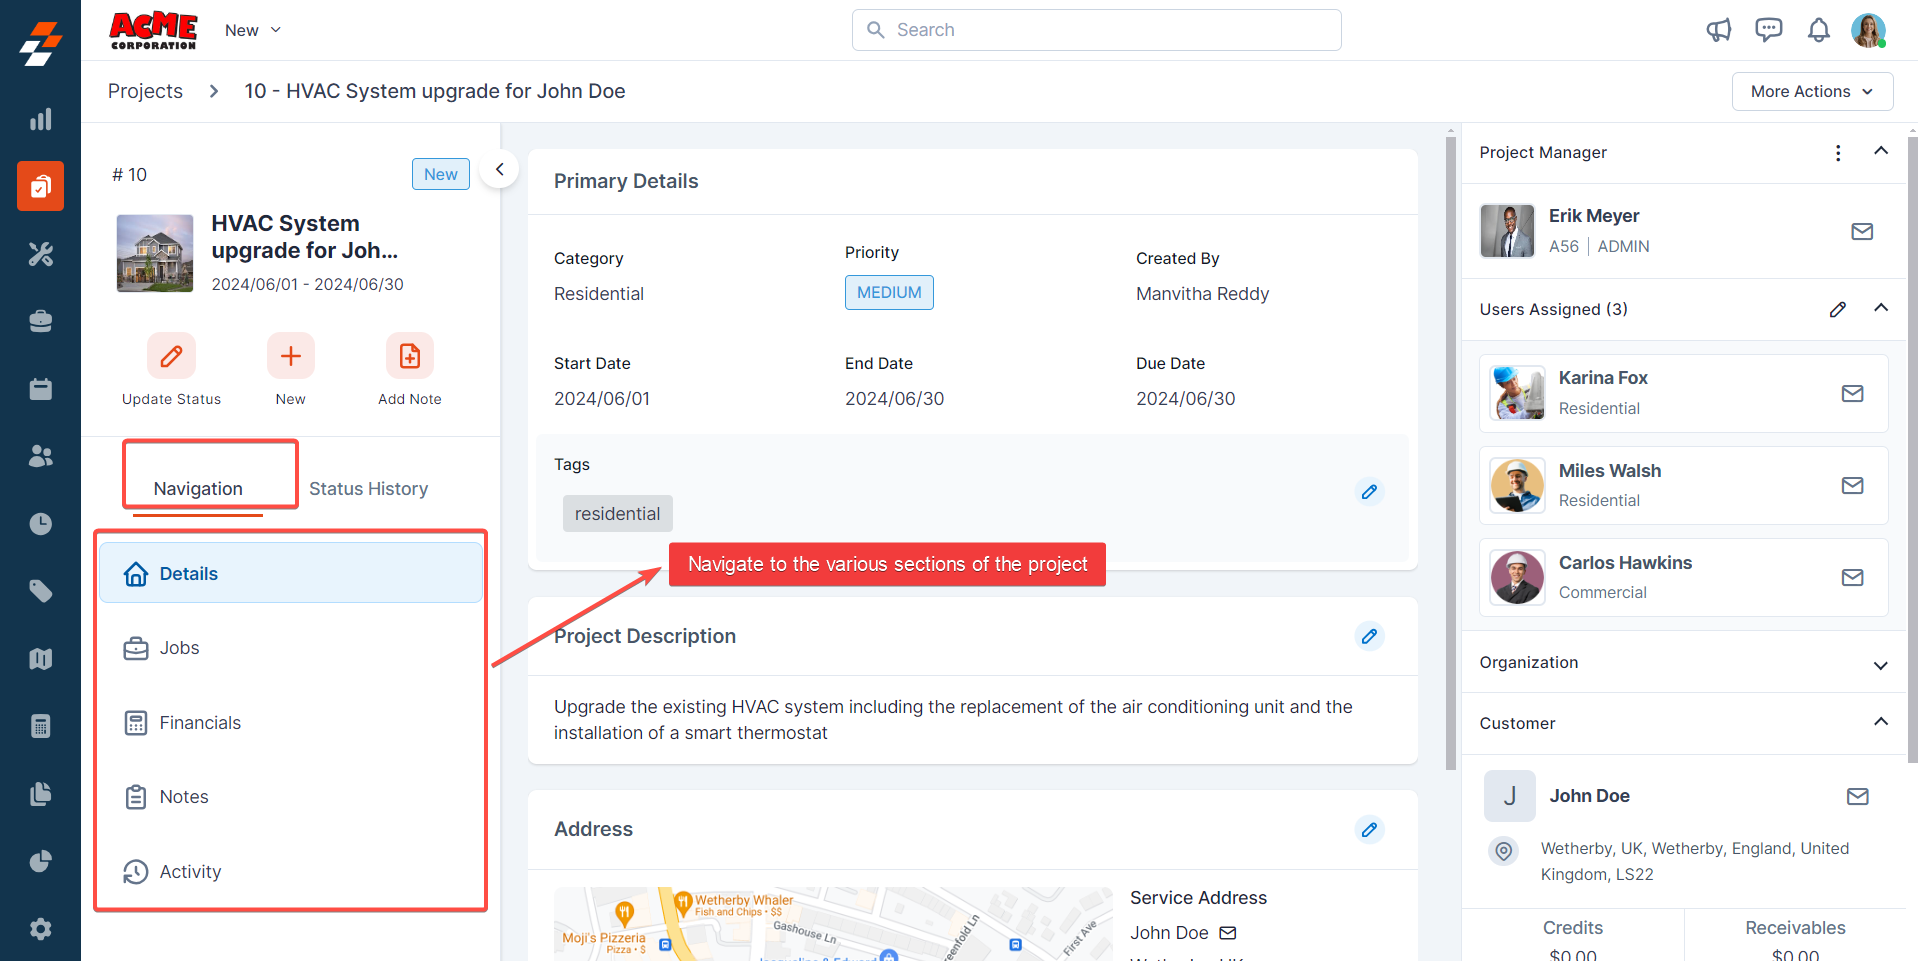Open notifications bell in top bar

1818,30
